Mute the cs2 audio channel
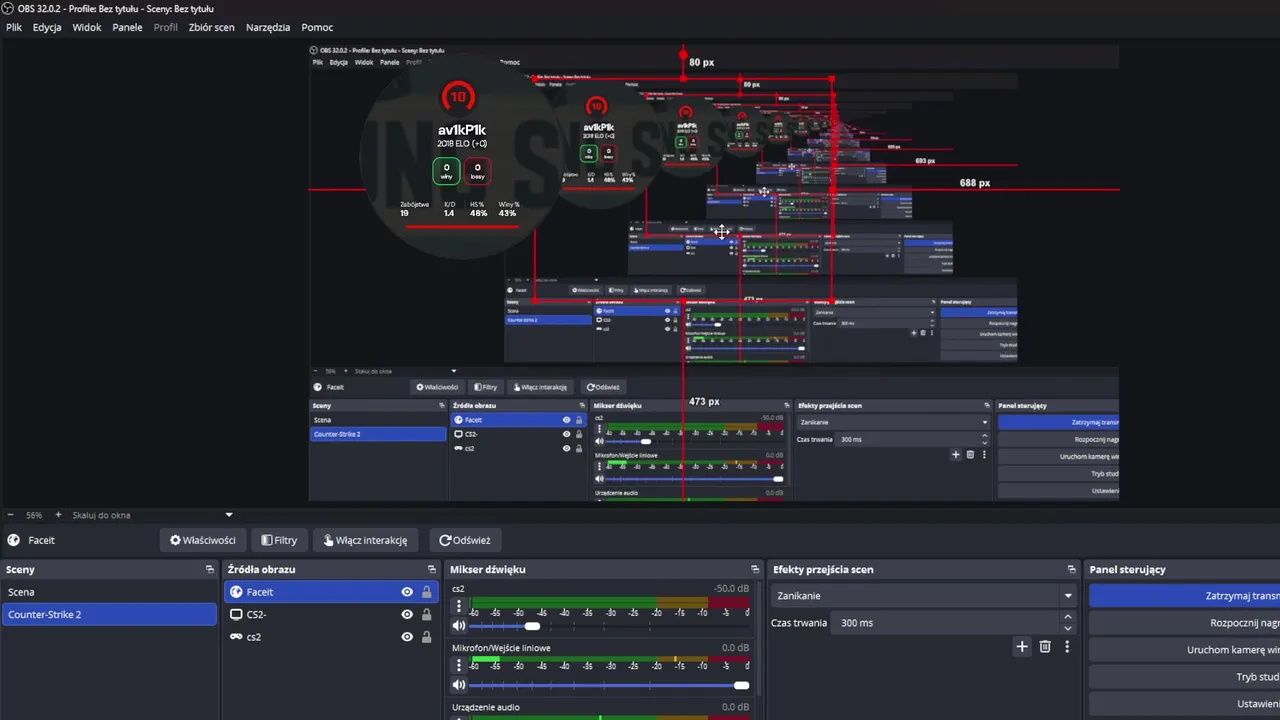 [x=459, y=626]
